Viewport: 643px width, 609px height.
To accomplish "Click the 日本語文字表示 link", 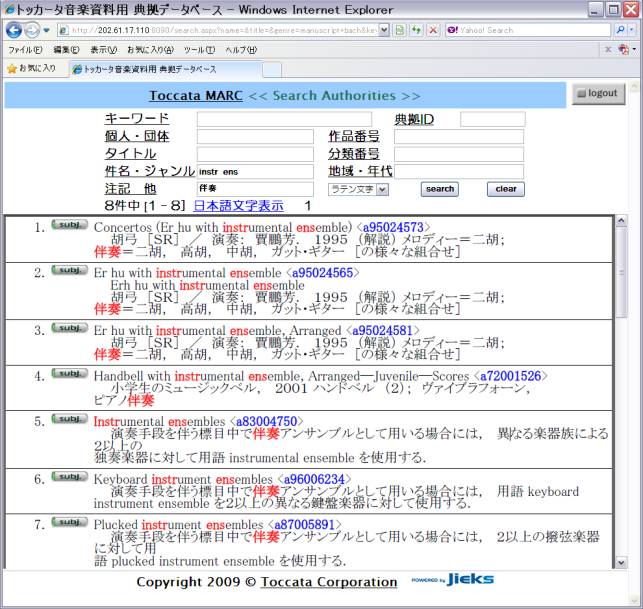I will pyautogui.click(x=238, y=205).
